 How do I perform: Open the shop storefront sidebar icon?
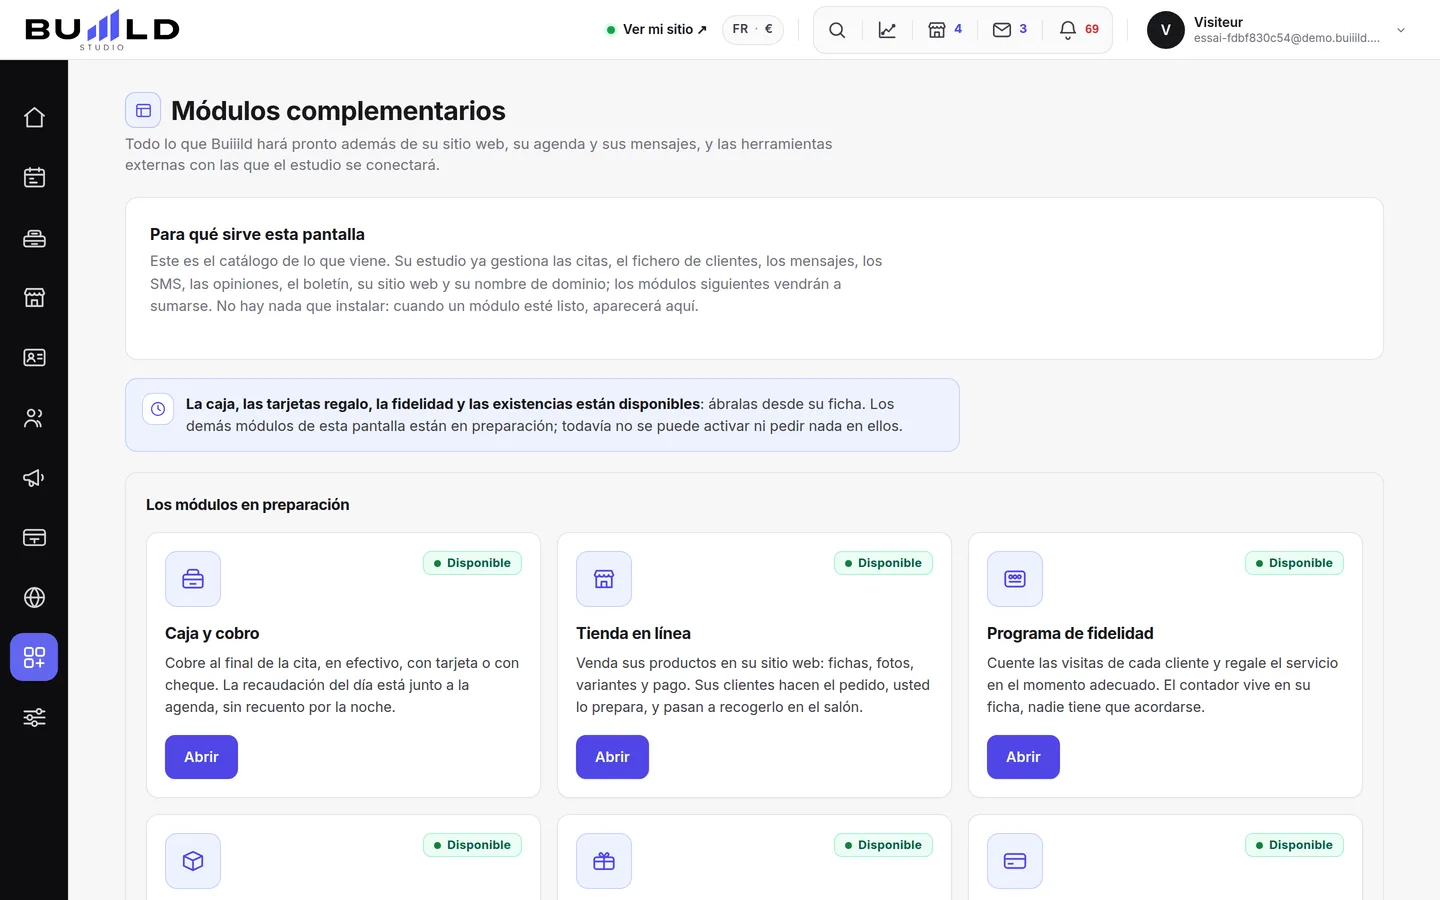click(34, 298)
